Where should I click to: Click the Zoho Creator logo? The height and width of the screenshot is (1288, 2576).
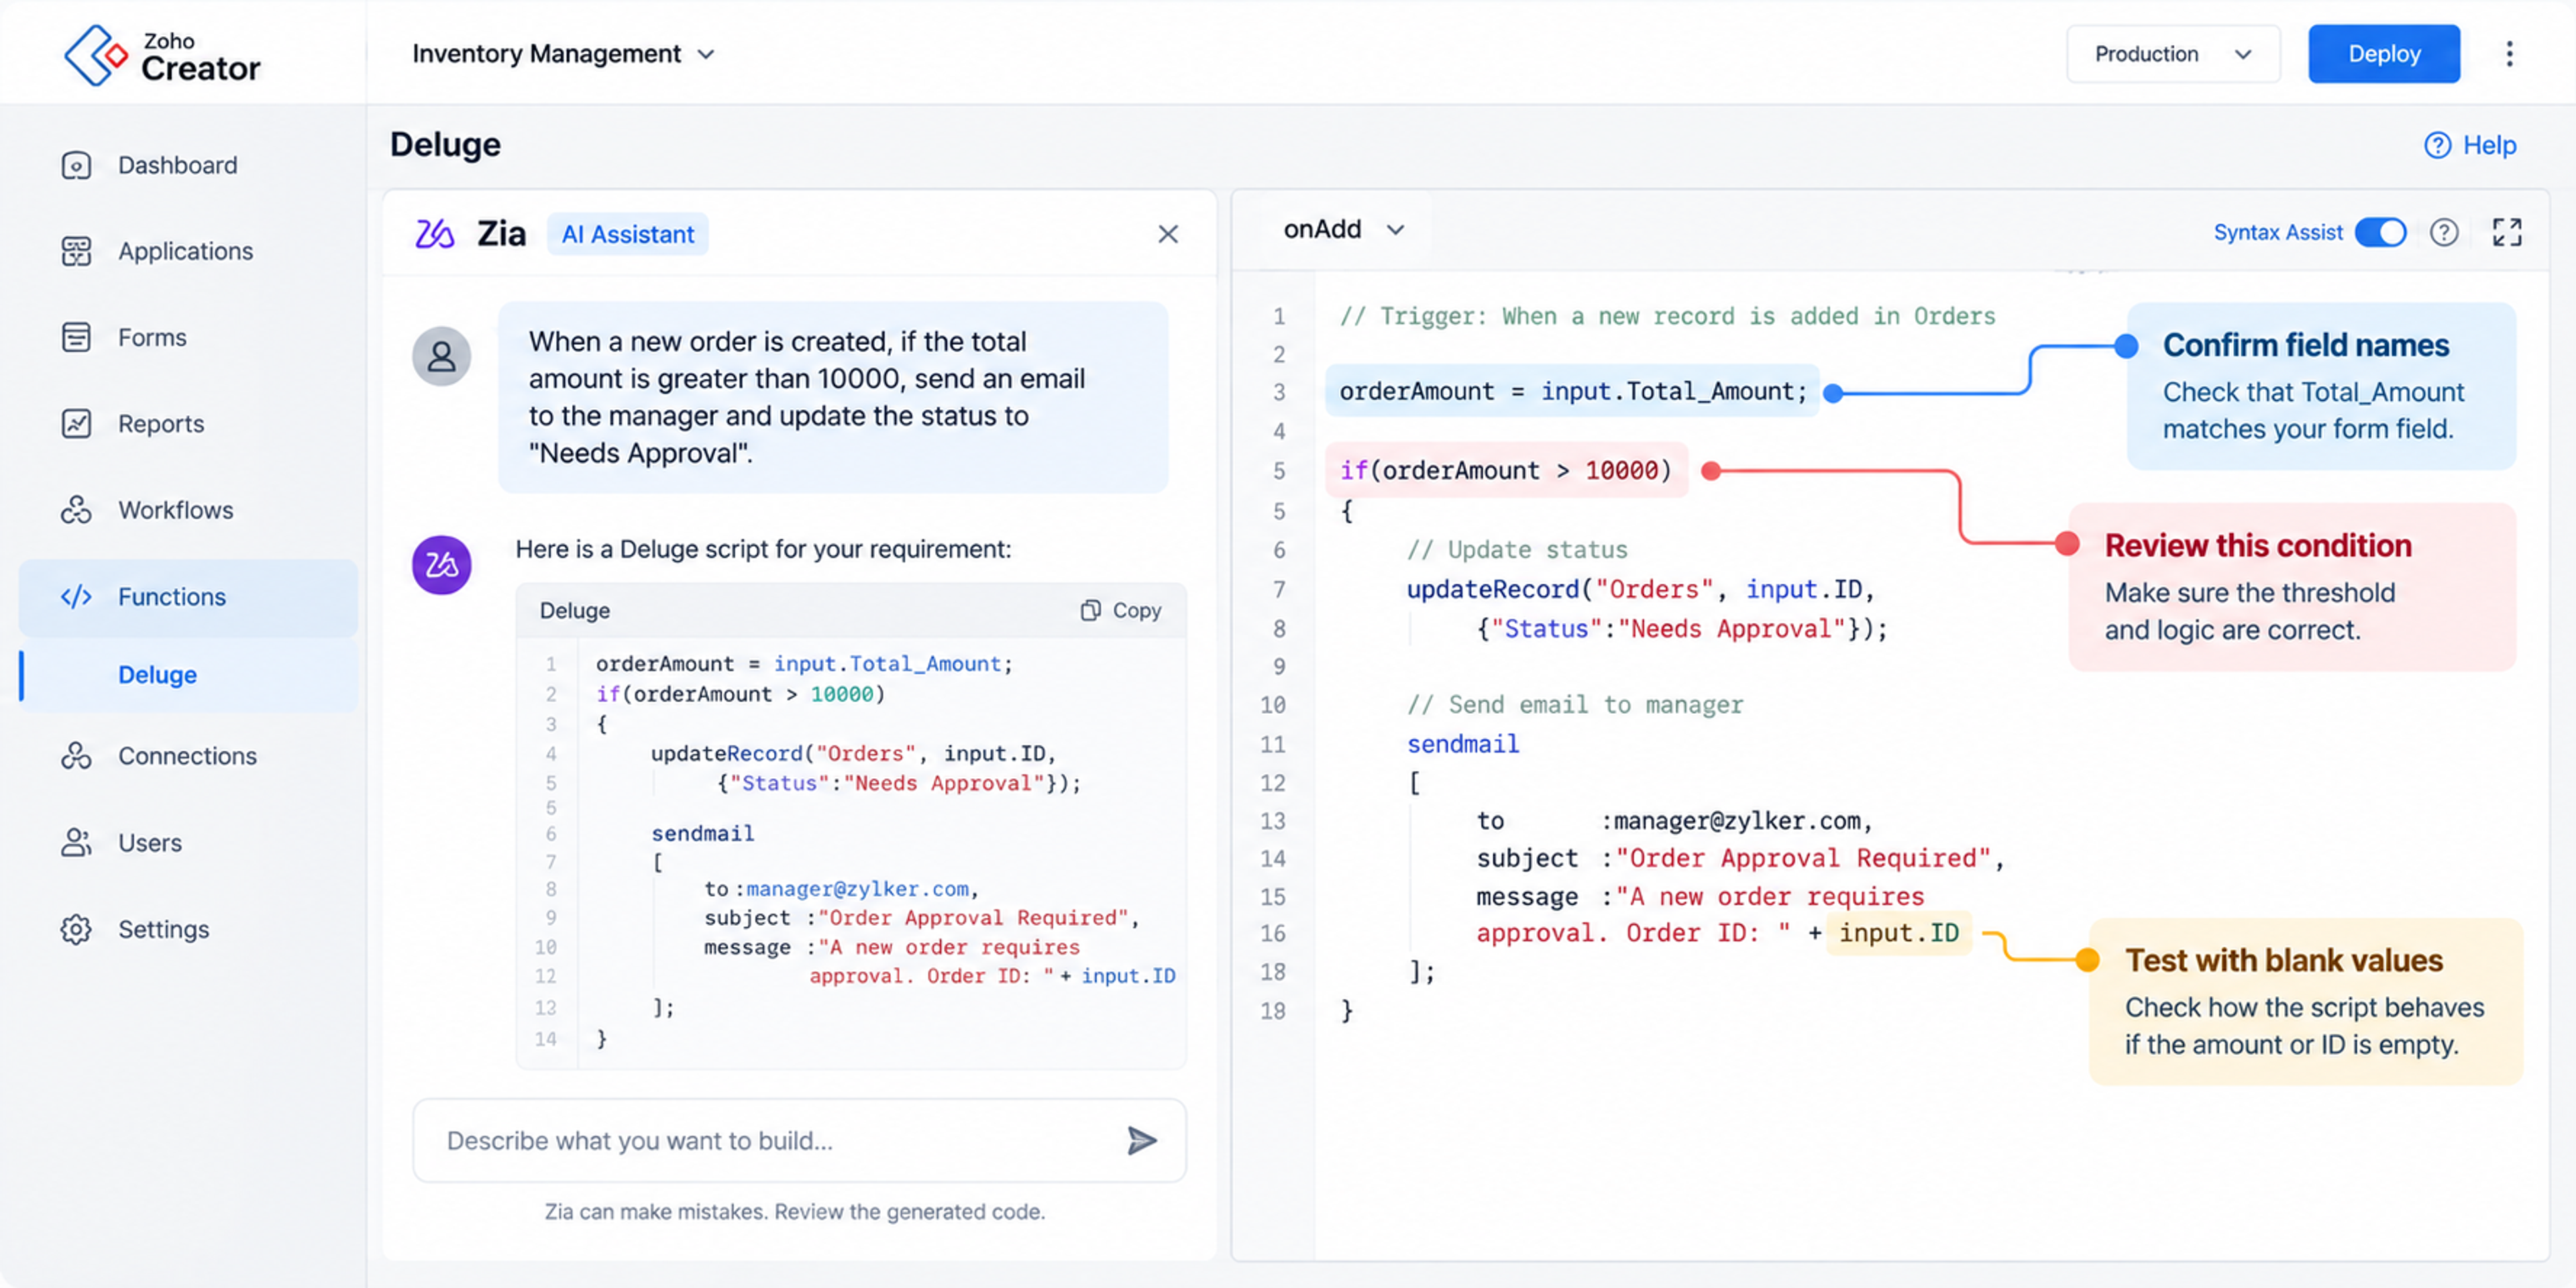pos(162,54)
